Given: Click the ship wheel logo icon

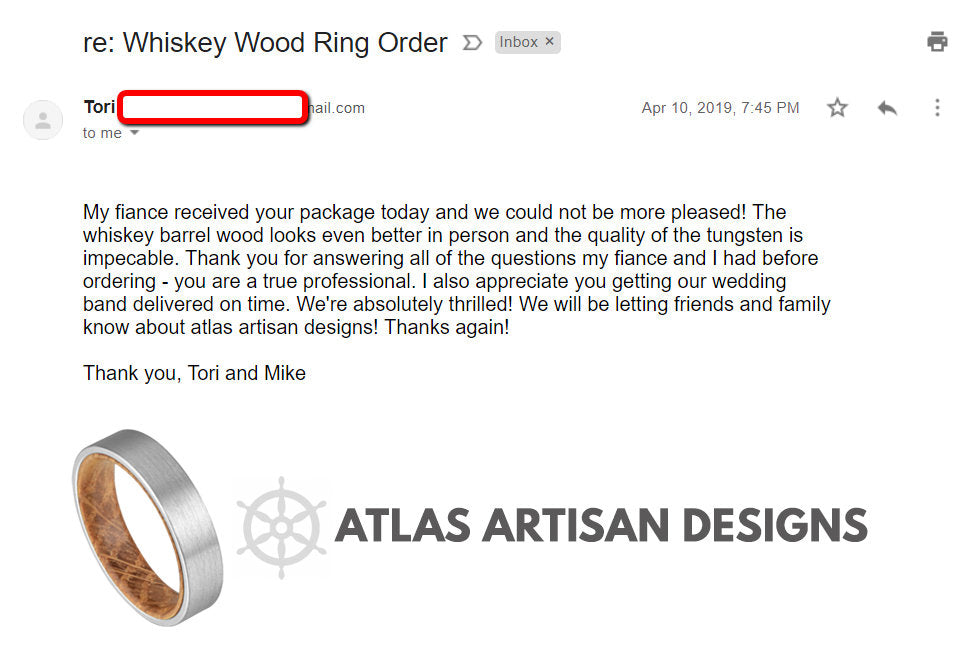Looking at the screenshot, I should point(280,526).
